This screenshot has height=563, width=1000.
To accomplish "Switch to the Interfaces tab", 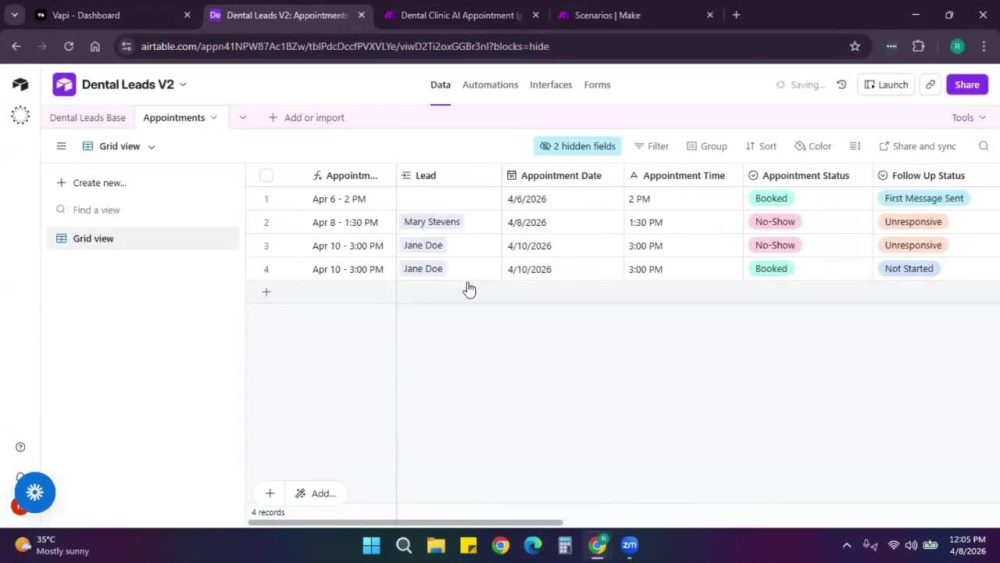I will [550, 84].
